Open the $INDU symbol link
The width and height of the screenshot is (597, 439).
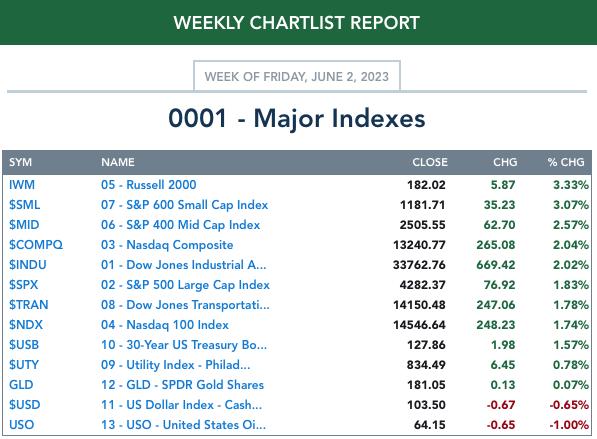pyautogui.click(x=28, y=265)
